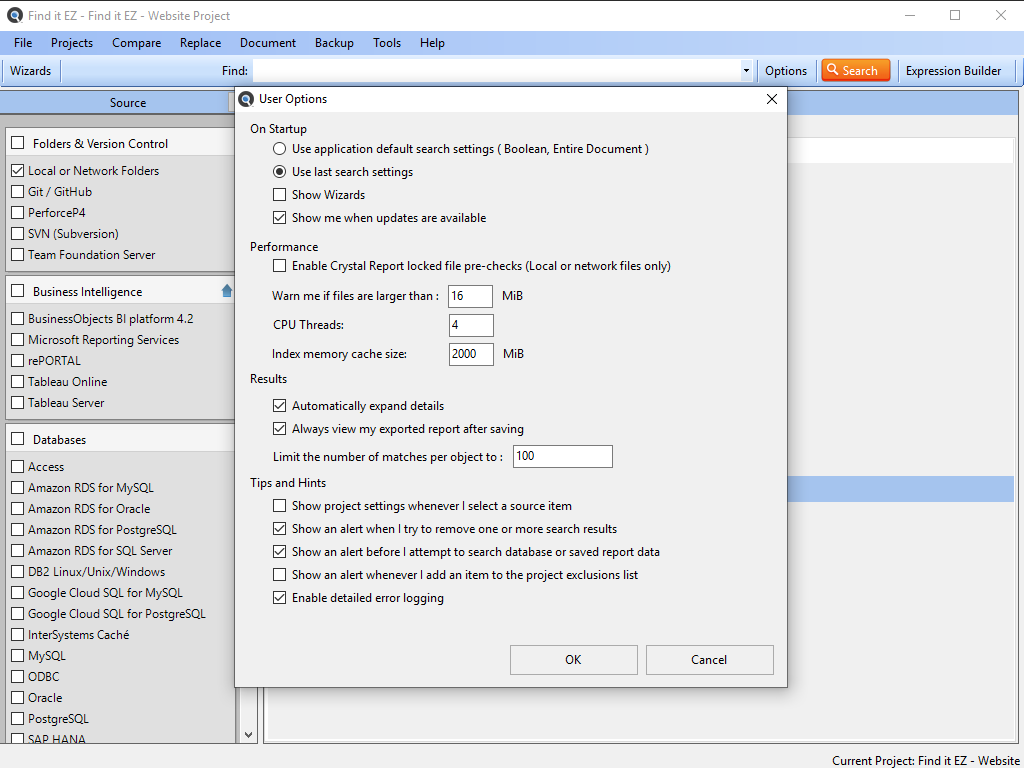Click the blue home icon beside Business Intelligence
Viewport: 1024px width, 768px height.
coord(227,291)
